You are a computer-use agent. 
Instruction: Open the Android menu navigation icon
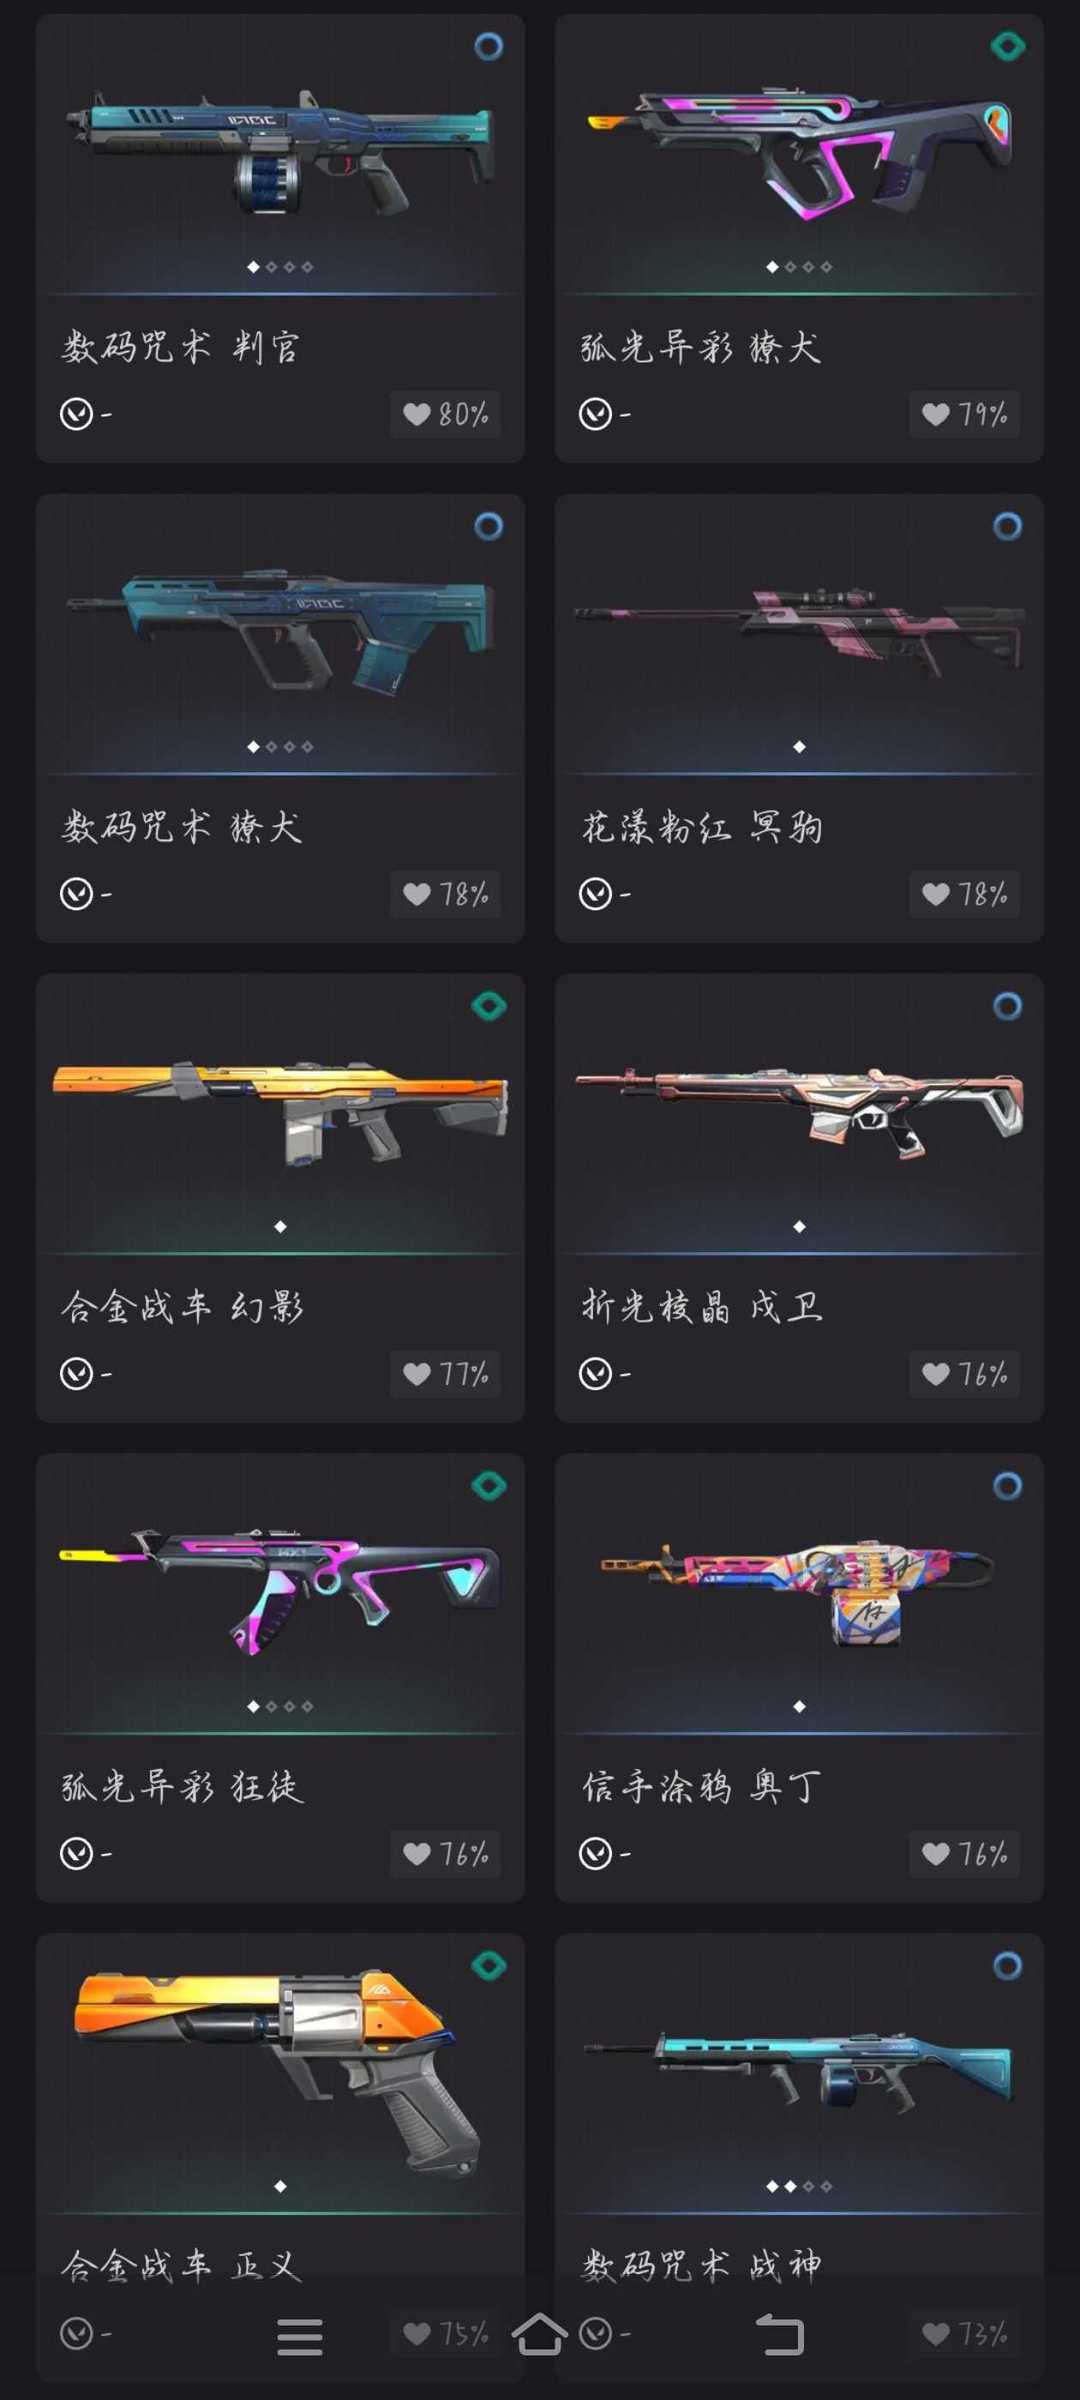pos(300,2336)
